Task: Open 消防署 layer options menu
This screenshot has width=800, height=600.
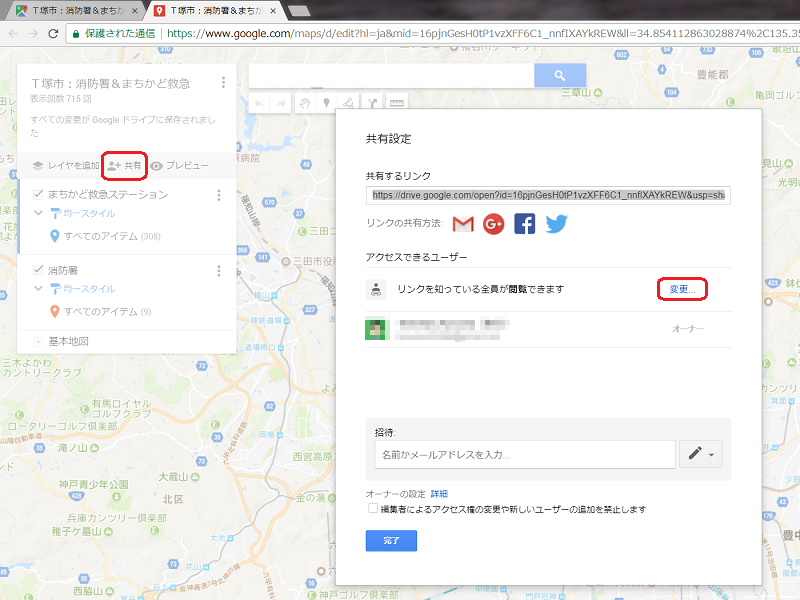Action: 219,270
